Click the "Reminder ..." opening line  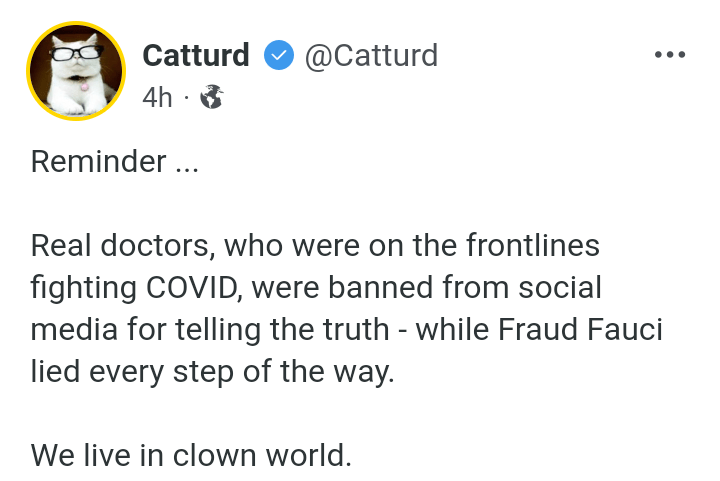(x=115, y=162)
